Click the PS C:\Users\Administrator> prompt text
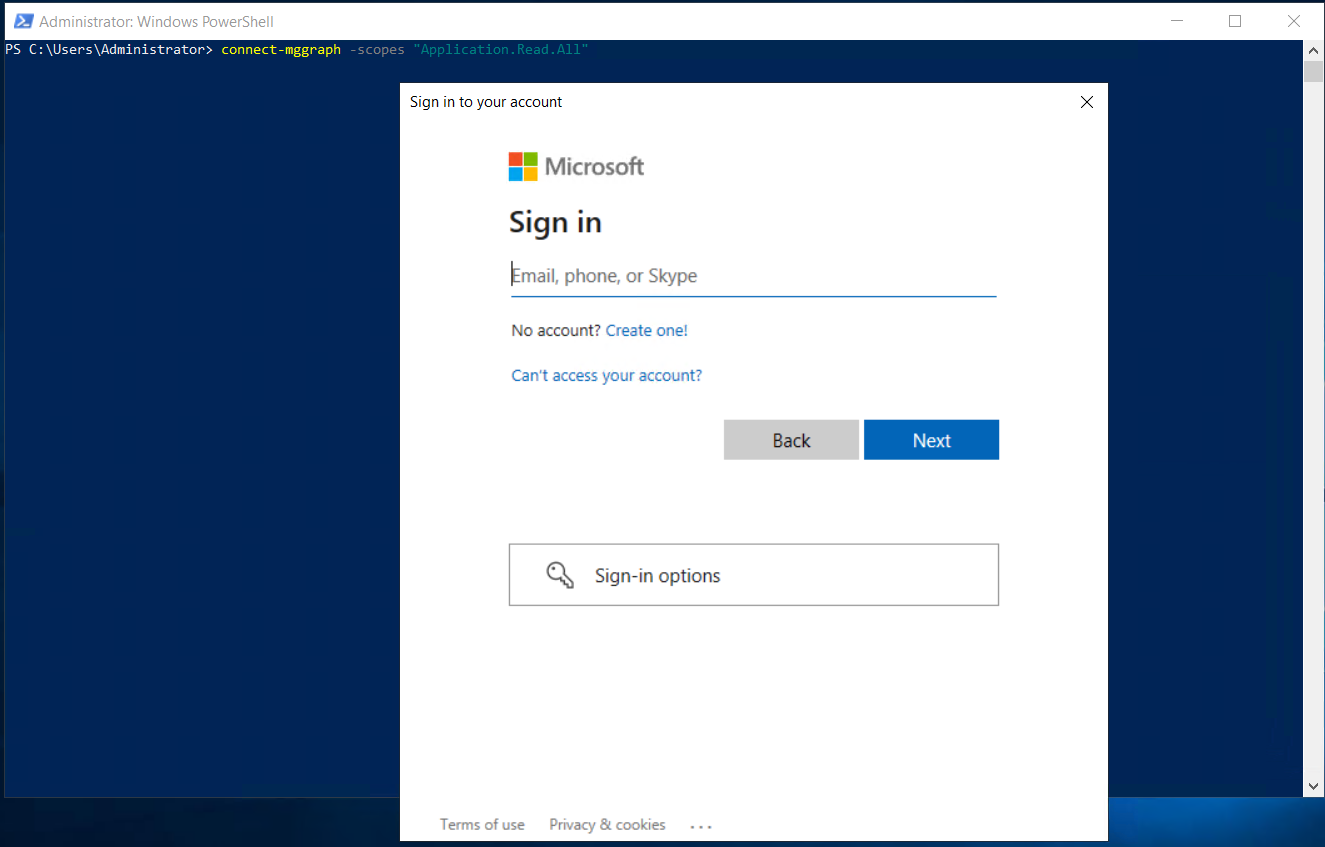Viewport: 1325px width, 847px height. pyautogui.click(x=109, y=50)
